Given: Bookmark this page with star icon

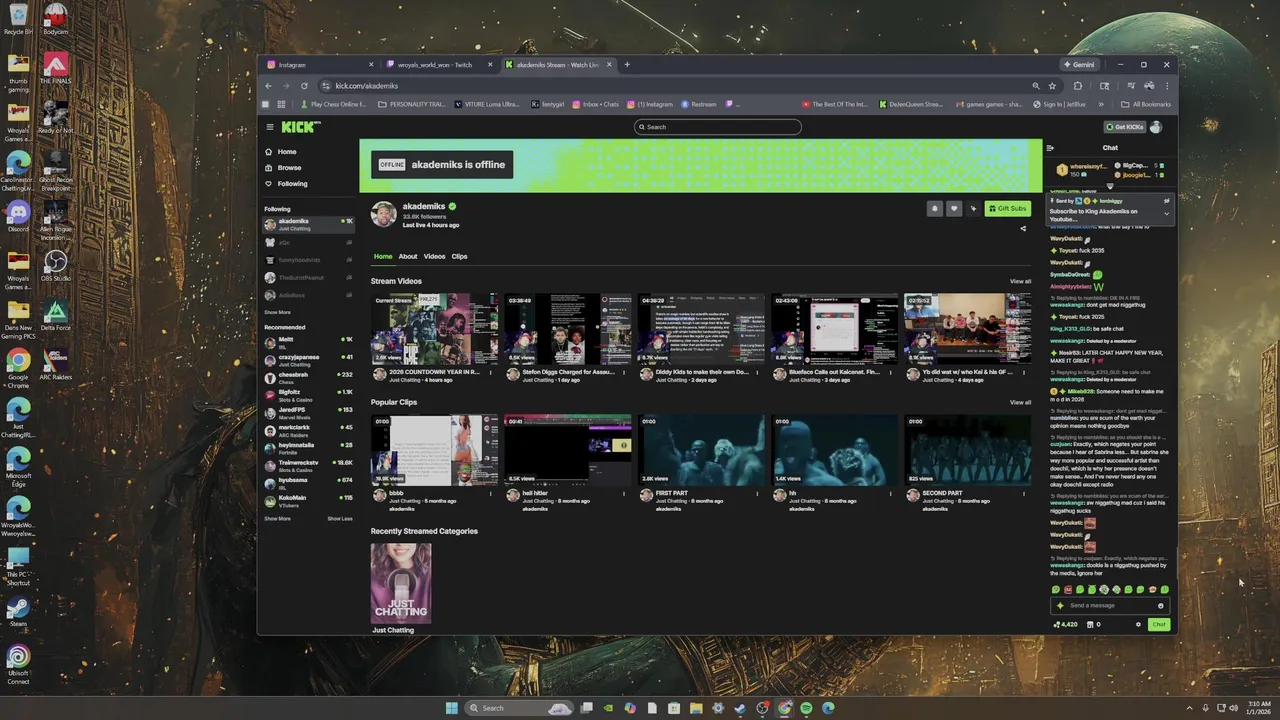Looking at the screenshot, I should (x=1052, y=86).
